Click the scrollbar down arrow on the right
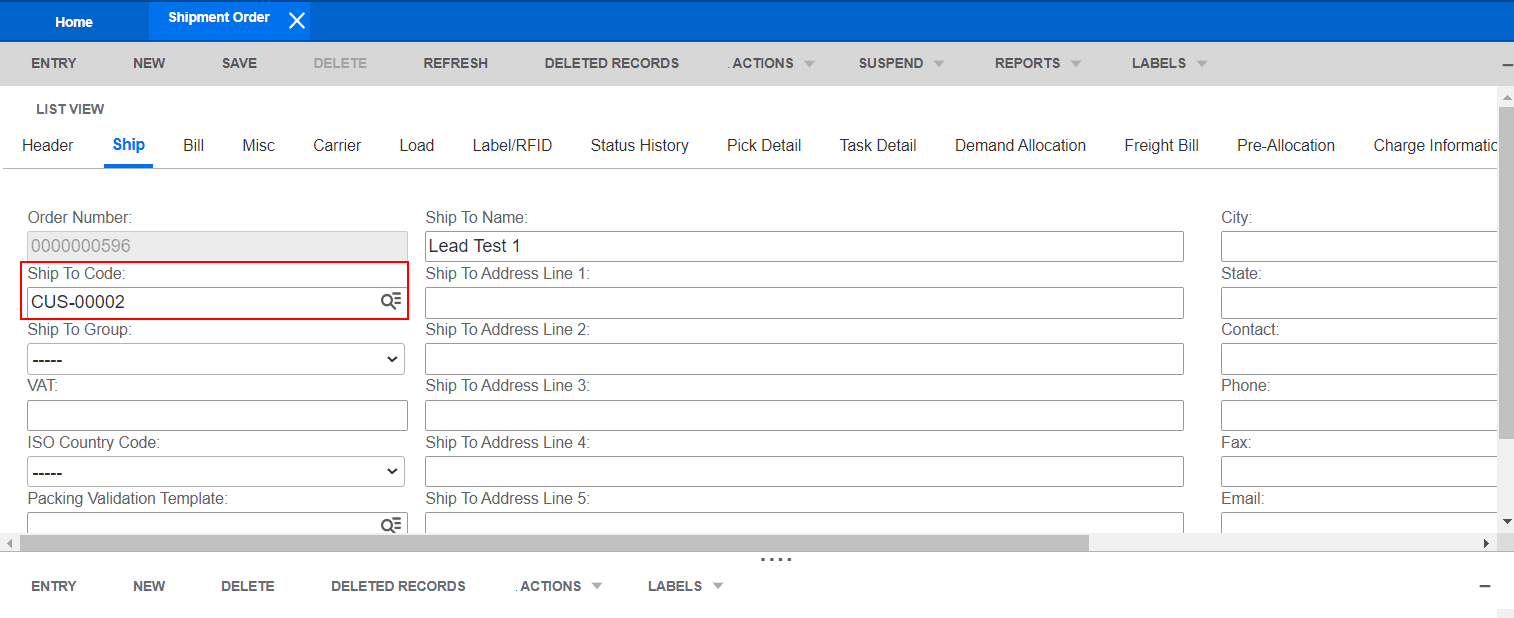This screenshot has height=618, width=1514. point(1505,520)
